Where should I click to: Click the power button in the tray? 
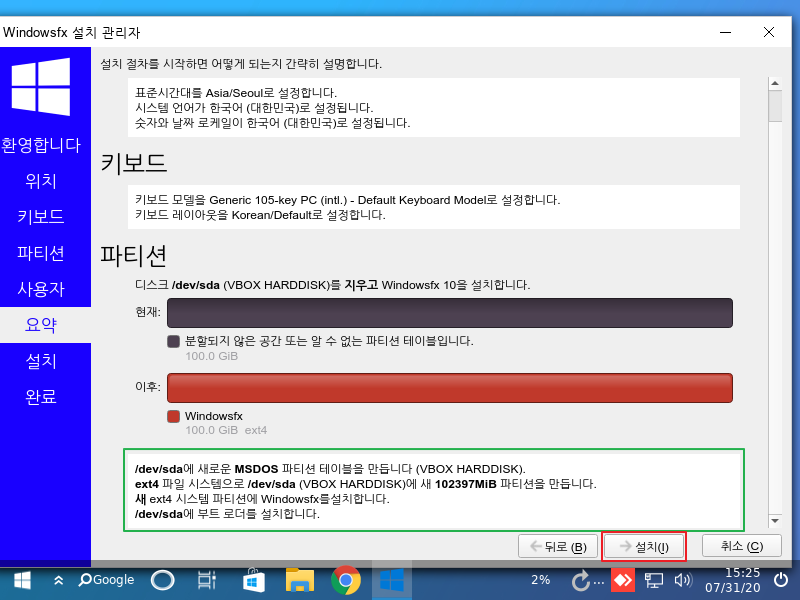click(x=781, y=580)
